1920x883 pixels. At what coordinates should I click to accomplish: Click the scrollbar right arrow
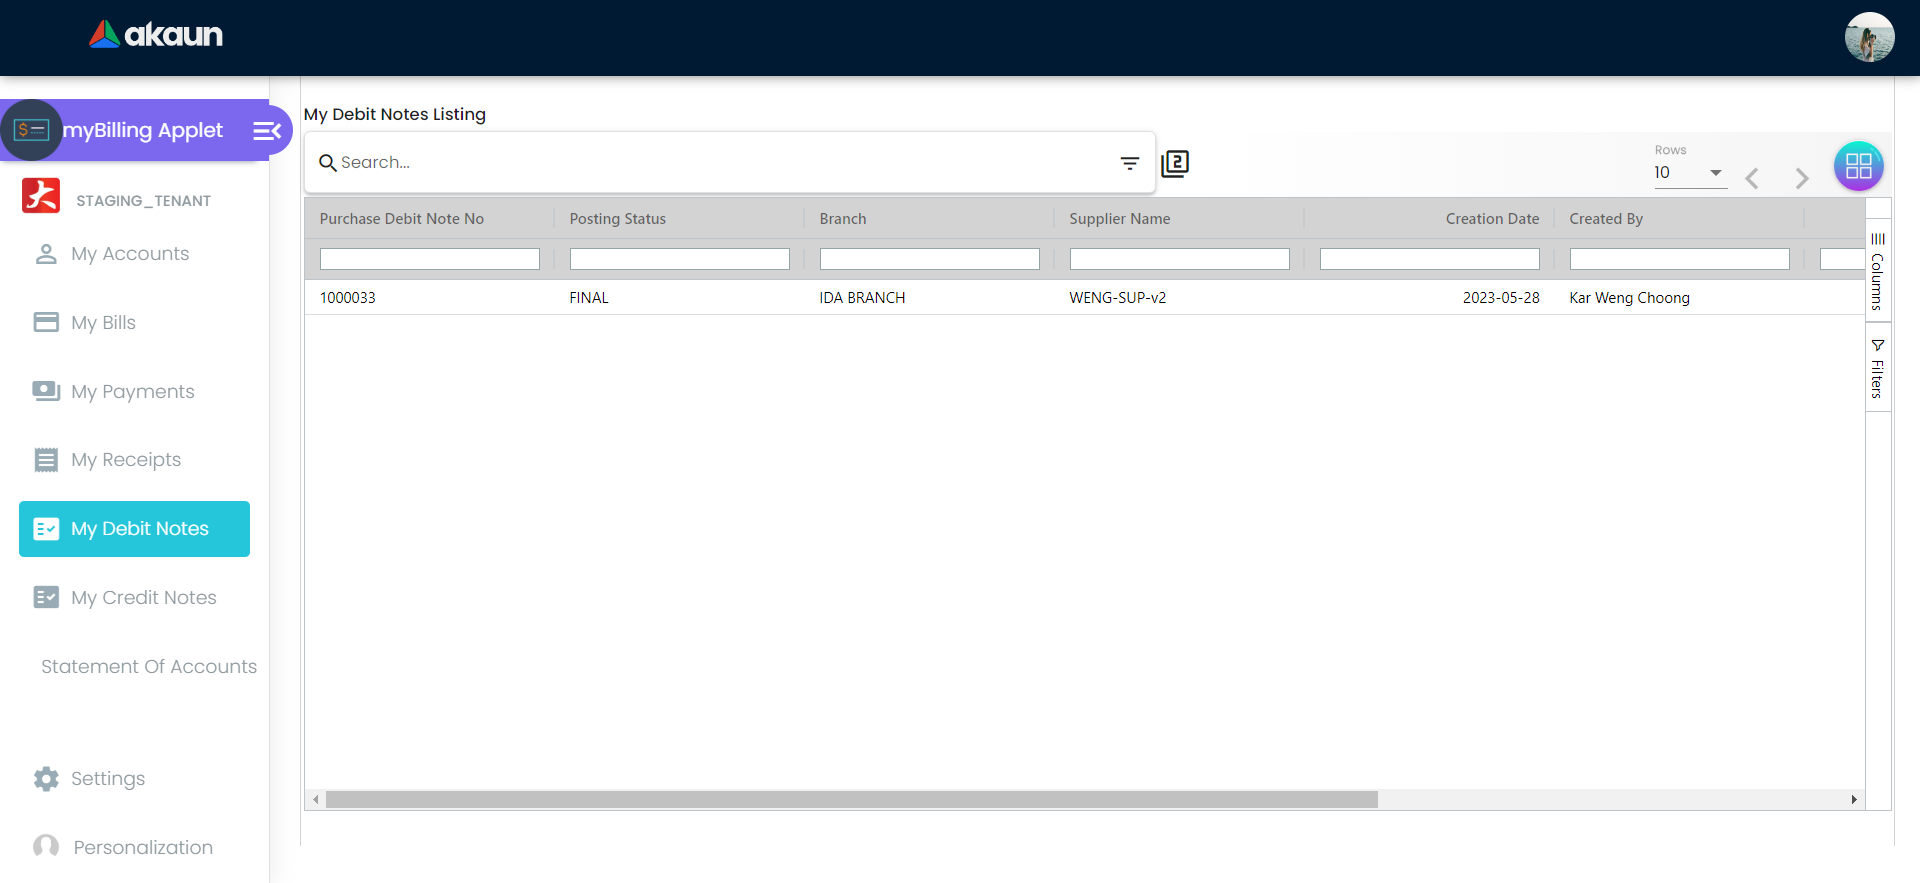point(1854,800)
